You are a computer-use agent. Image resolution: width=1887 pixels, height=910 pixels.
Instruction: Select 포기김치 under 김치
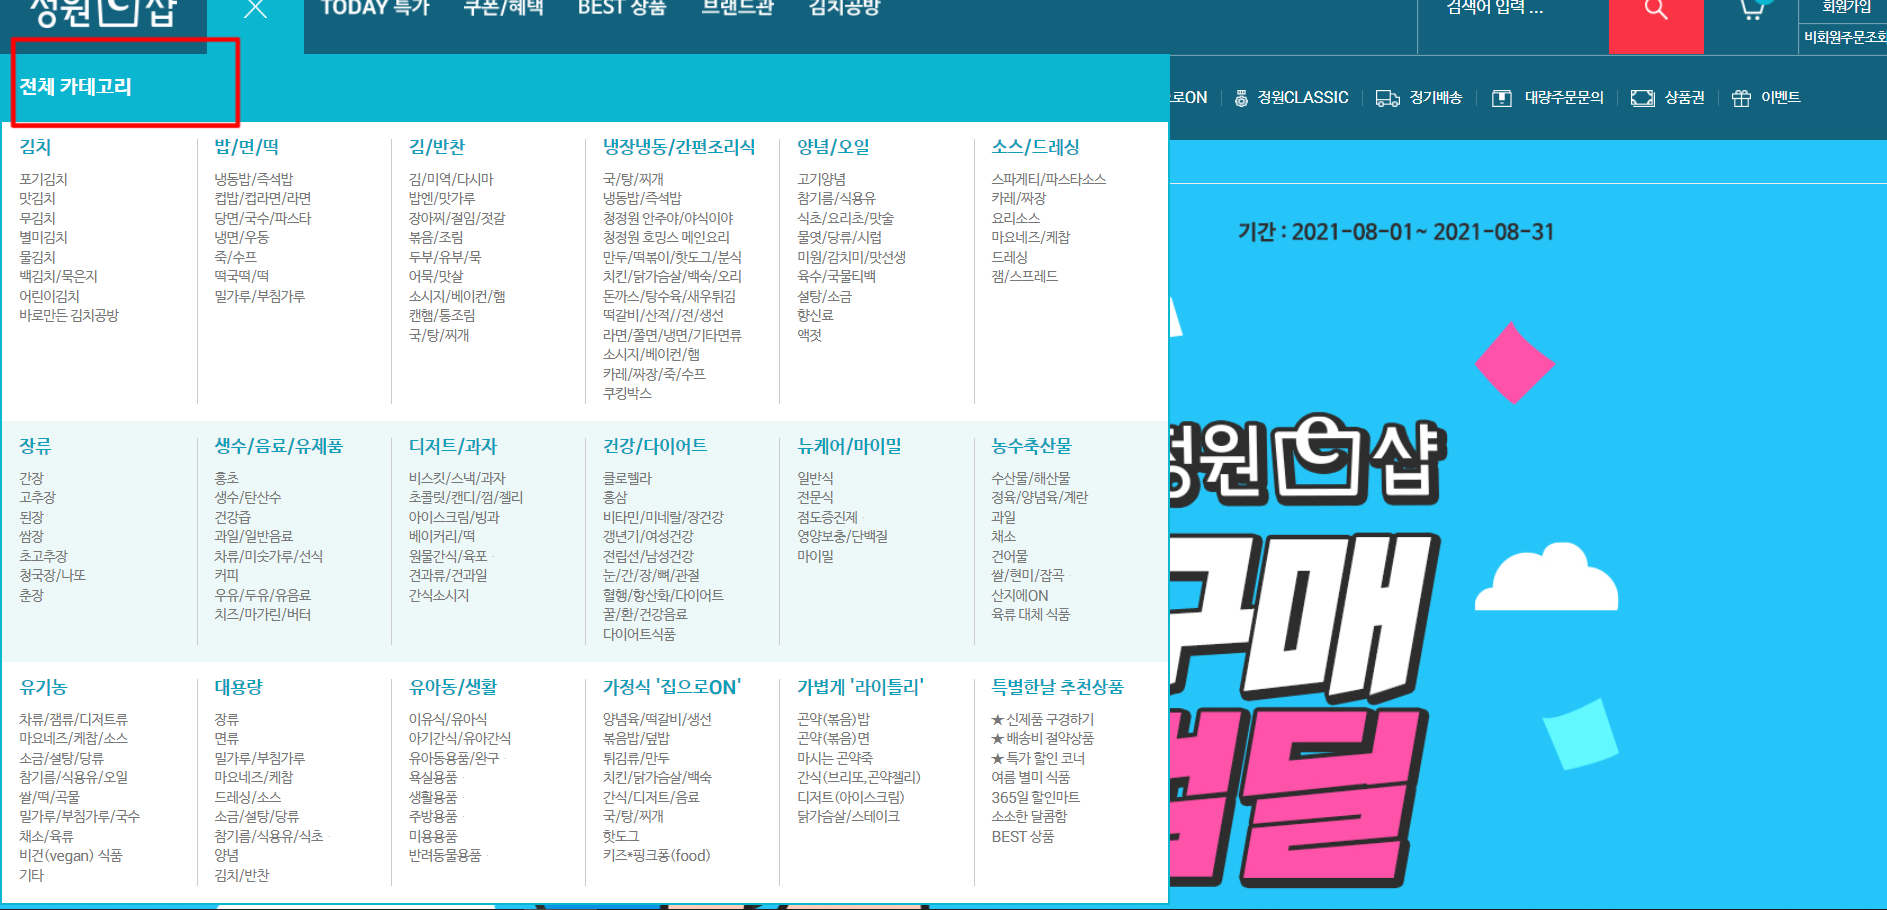point(43,180)
